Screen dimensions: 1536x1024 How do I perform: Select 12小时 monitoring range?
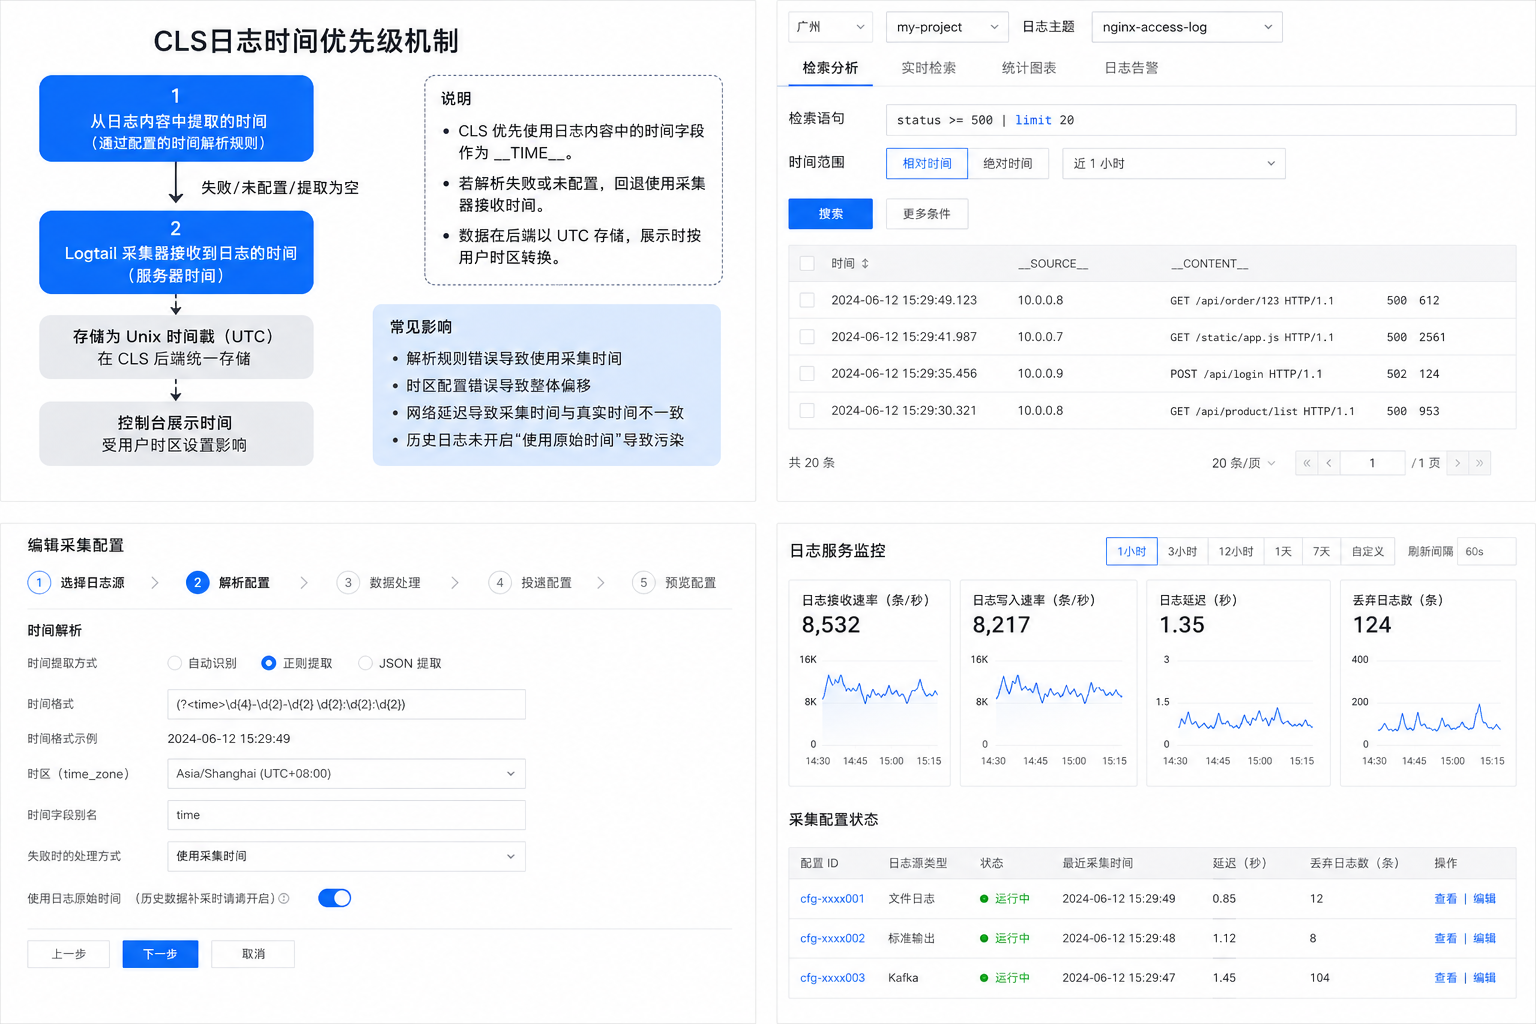(1236, 551)
